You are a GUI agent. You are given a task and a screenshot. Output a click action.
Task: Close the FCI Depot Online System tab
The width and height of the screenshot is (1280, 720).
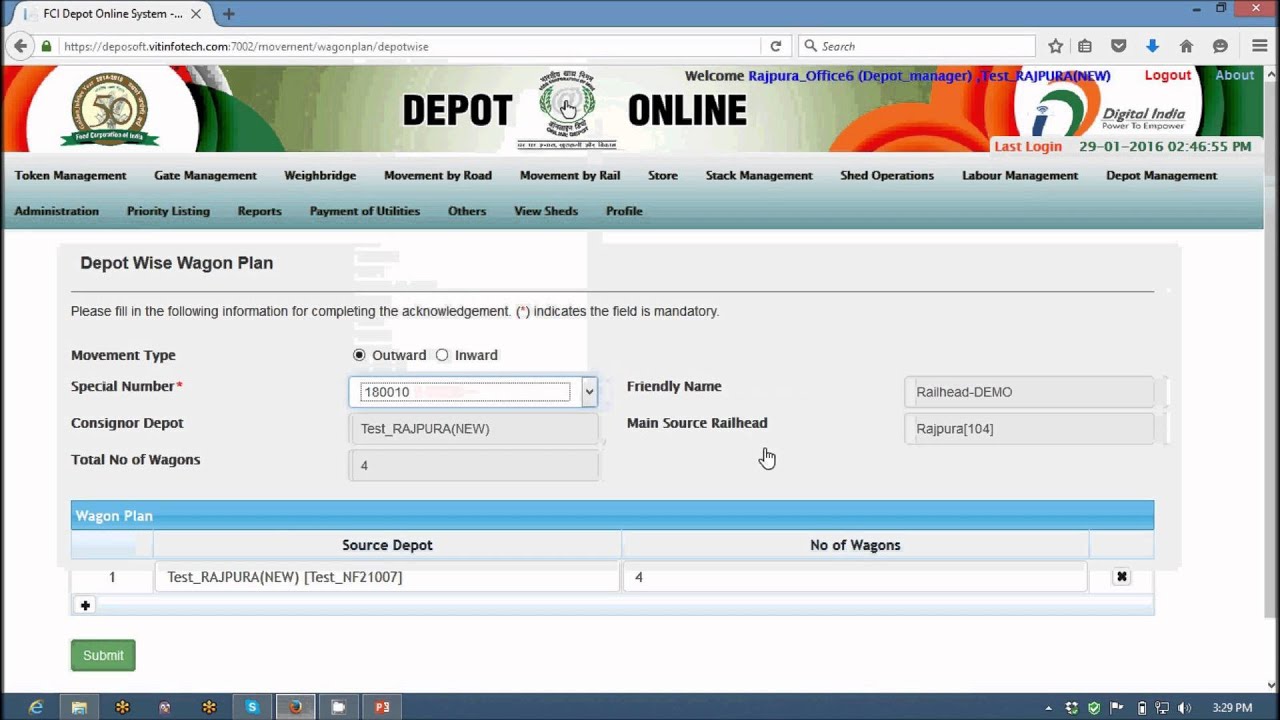coord(196,14)
